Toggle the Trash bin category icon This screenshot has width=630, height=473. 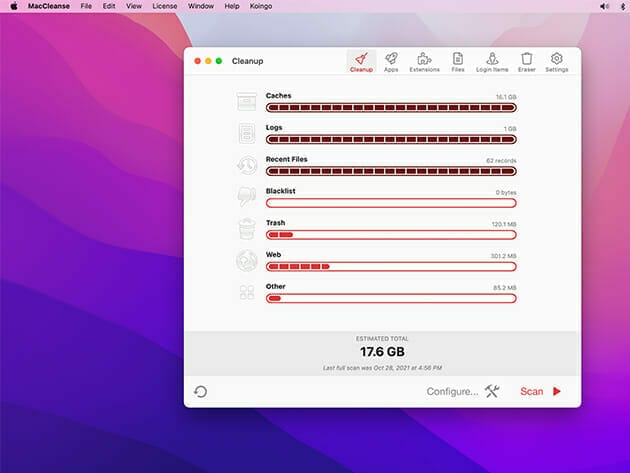[x=247, y=229]
